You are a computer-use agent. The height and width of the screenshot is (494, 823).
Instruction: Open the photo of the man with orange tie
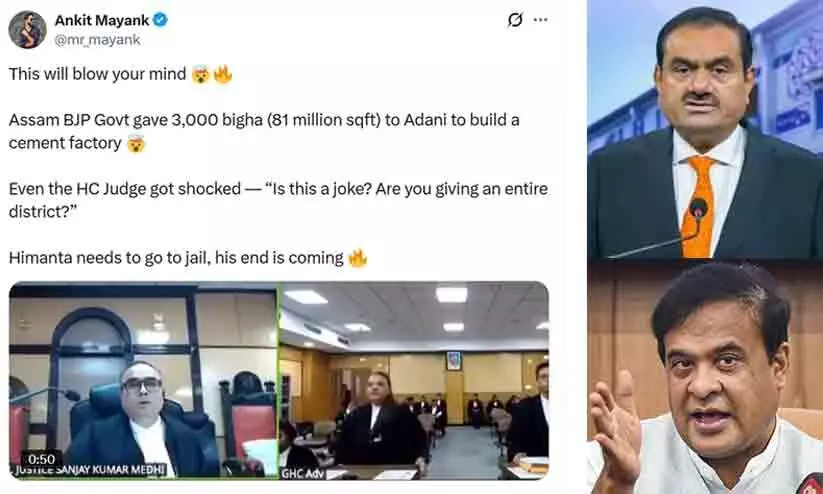tap(705, 129)
